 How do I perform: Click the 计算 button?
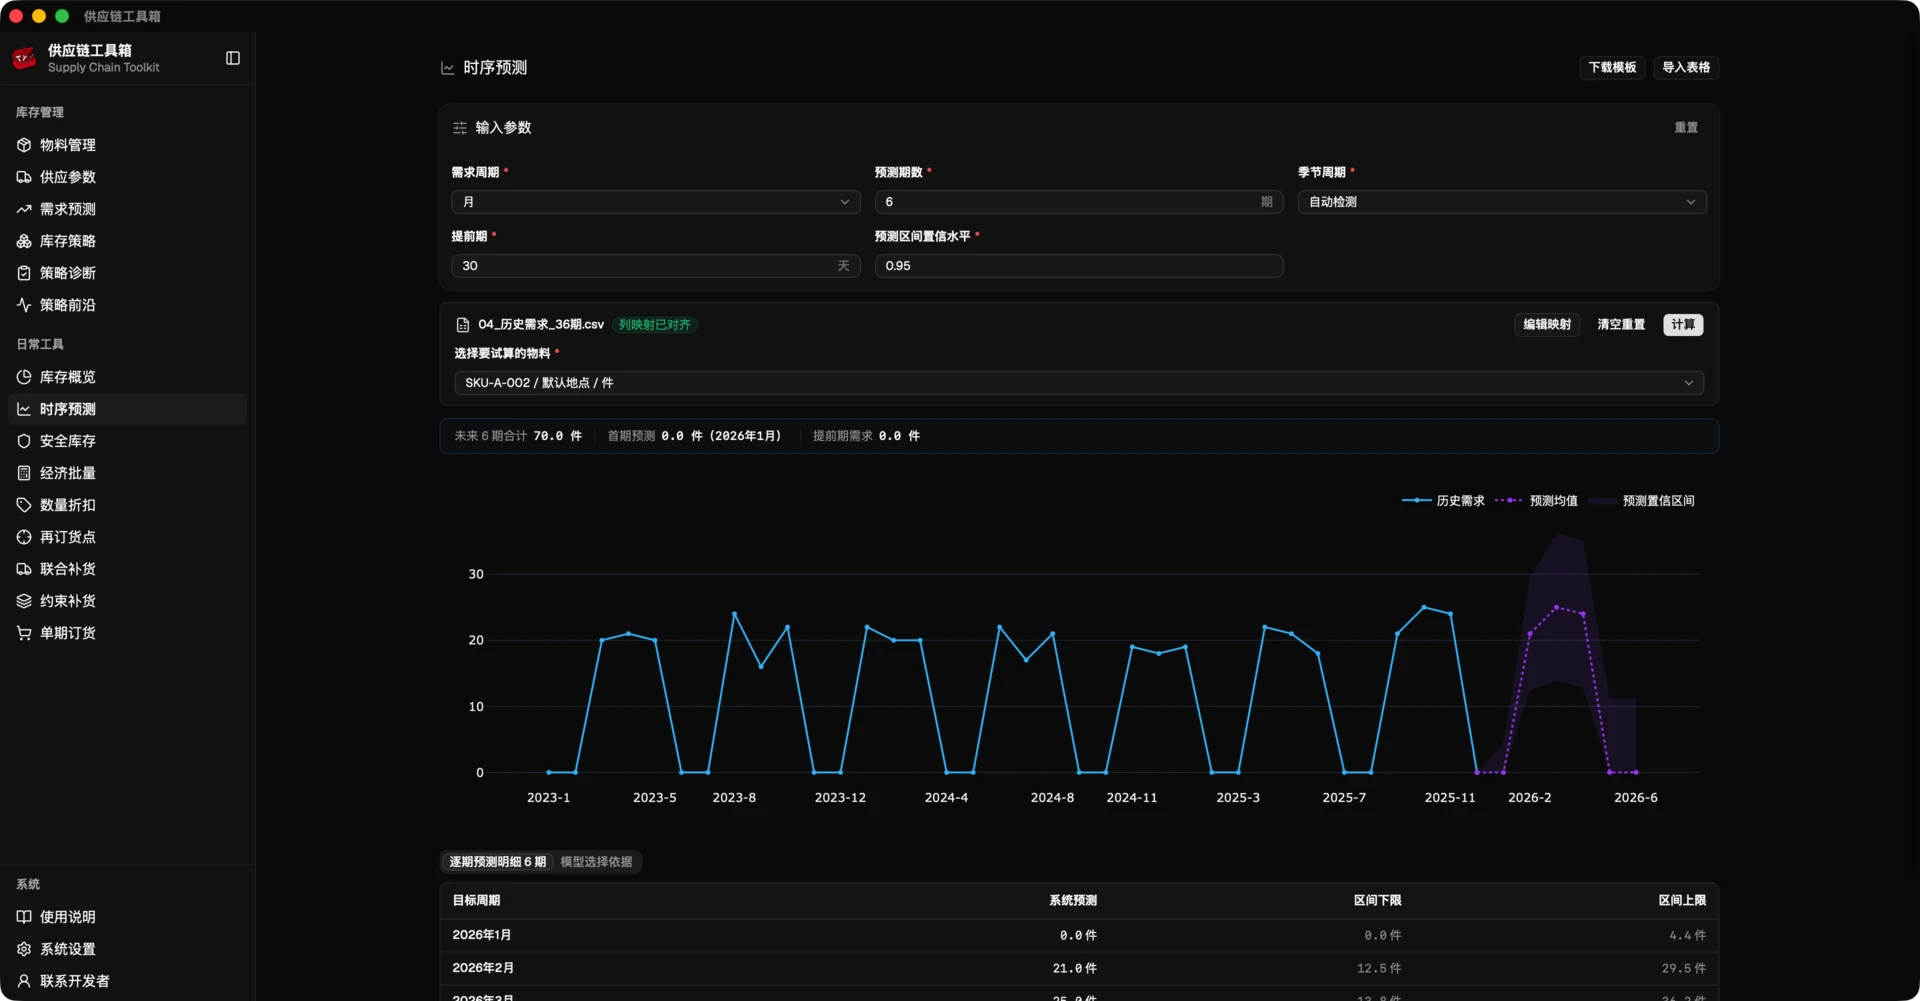tap(1683, 325)
